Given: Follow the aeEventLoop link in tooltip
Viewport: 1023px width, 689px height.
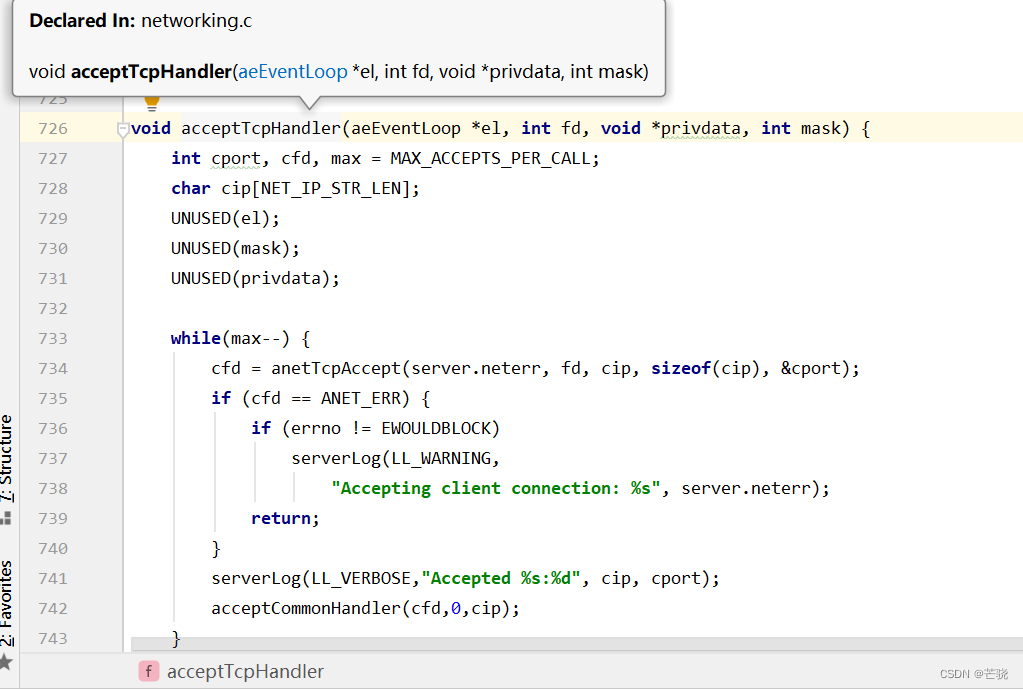Looking at the screenshot, I should coord(292,72).
